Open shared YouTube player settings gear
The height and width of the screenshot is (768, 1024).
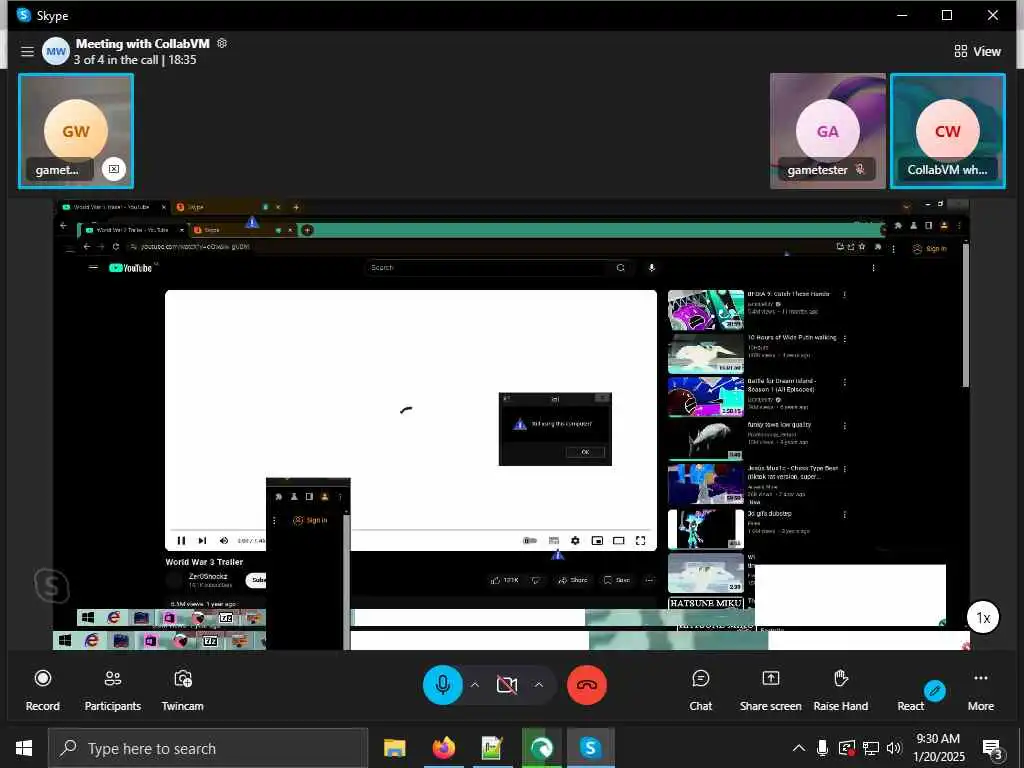575,541
